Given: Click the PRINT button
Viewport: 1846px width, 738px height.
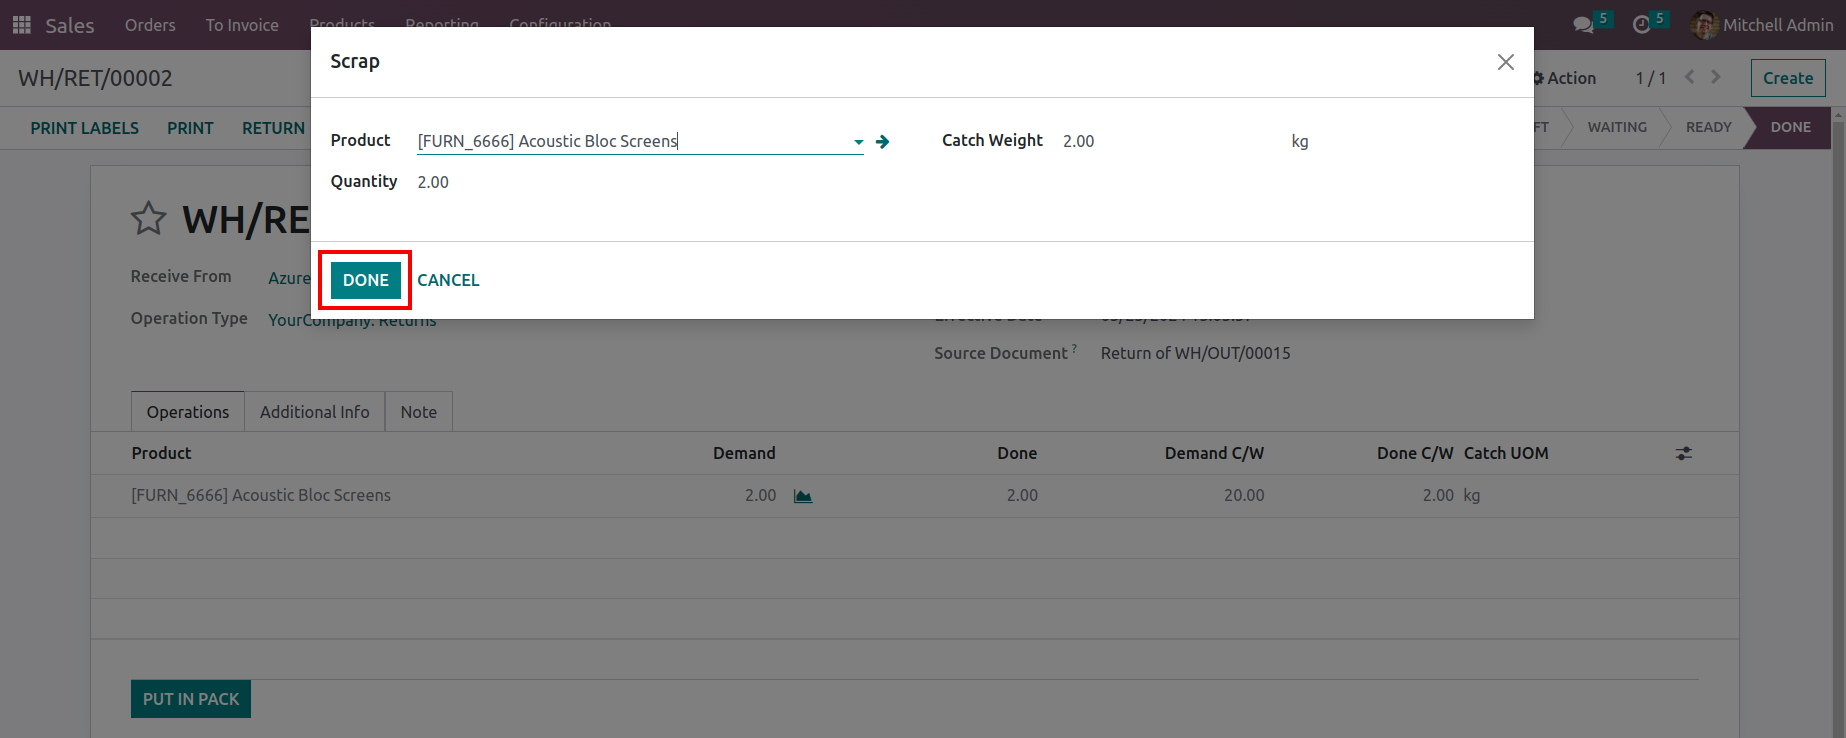Looking at the screenshot, I should pyautogui.click(x=190, y=128).
